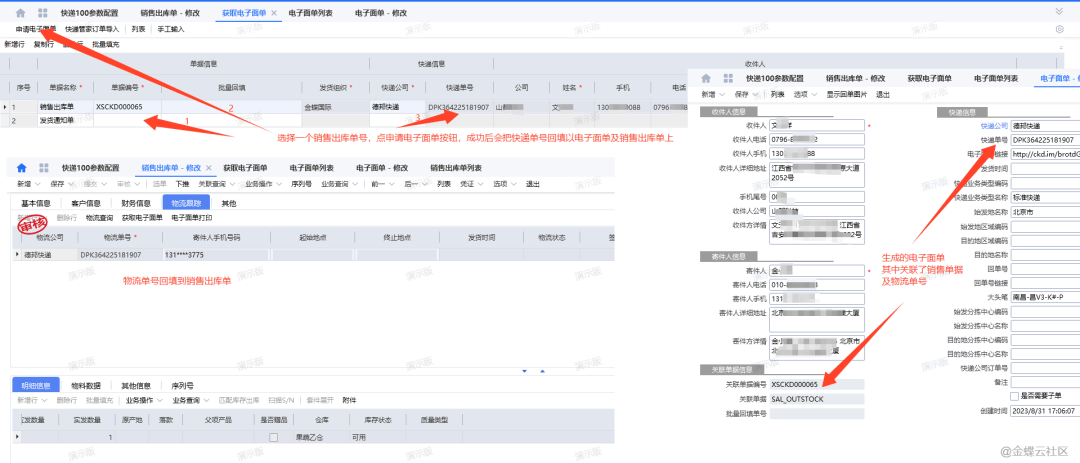Open the 关联查询 dropdown

pyautogui.click(x=211, y=184)
